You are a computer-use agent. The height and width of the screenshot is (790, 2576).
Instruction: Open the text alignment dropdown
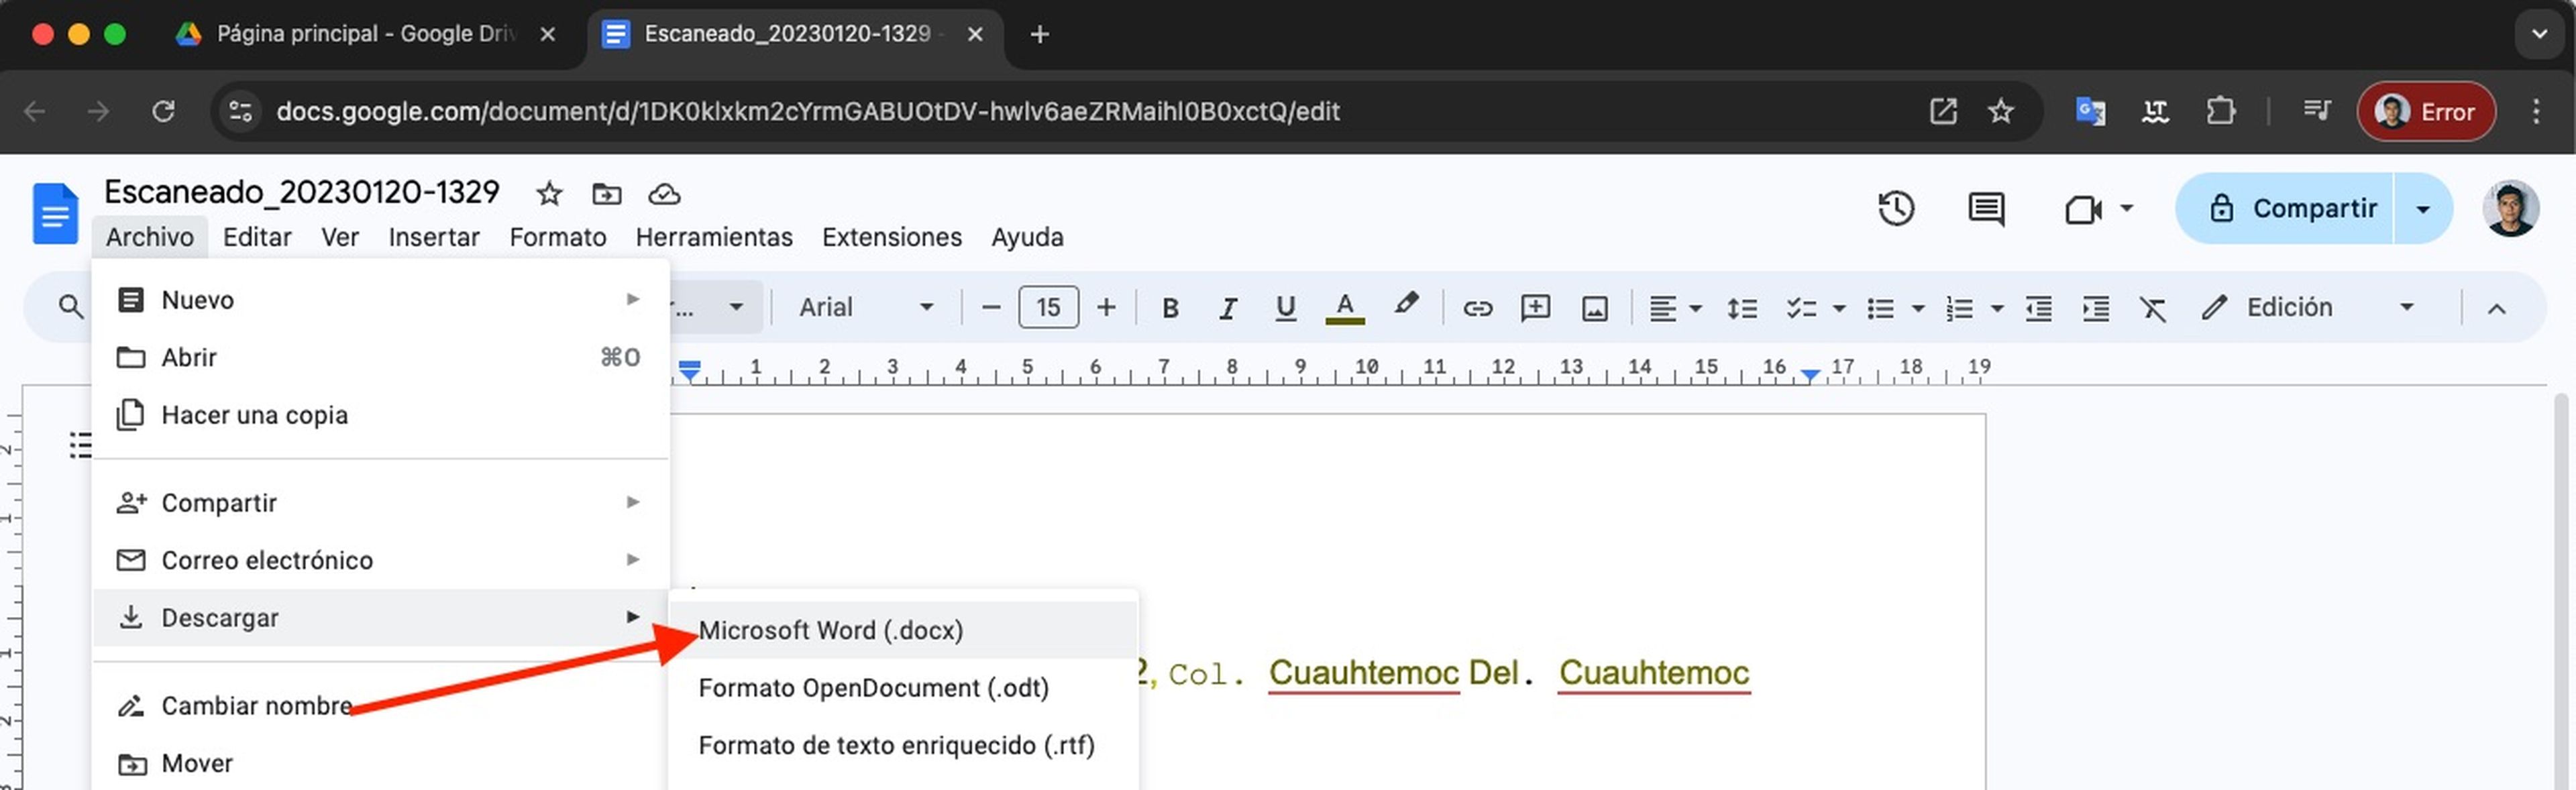(1674, 308)
